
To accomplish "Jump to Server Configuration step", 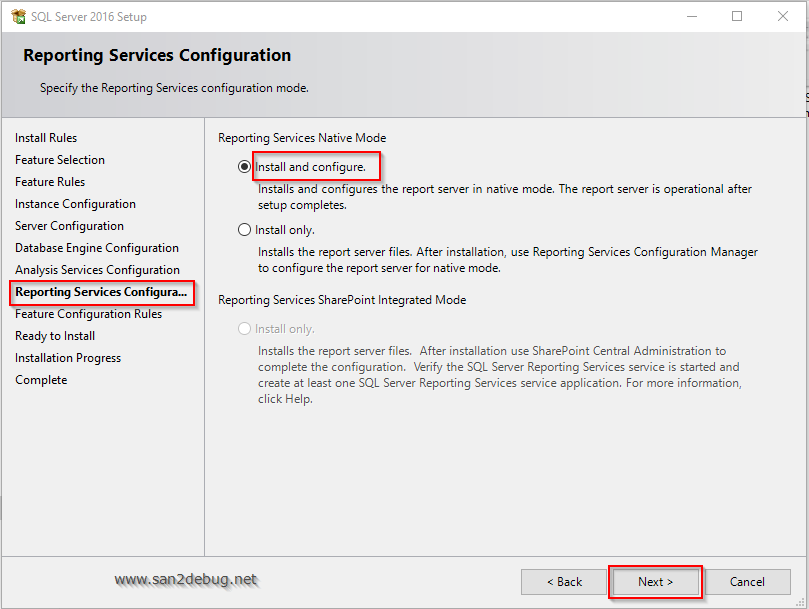I will pyautogui.click(x=69, y=226).
